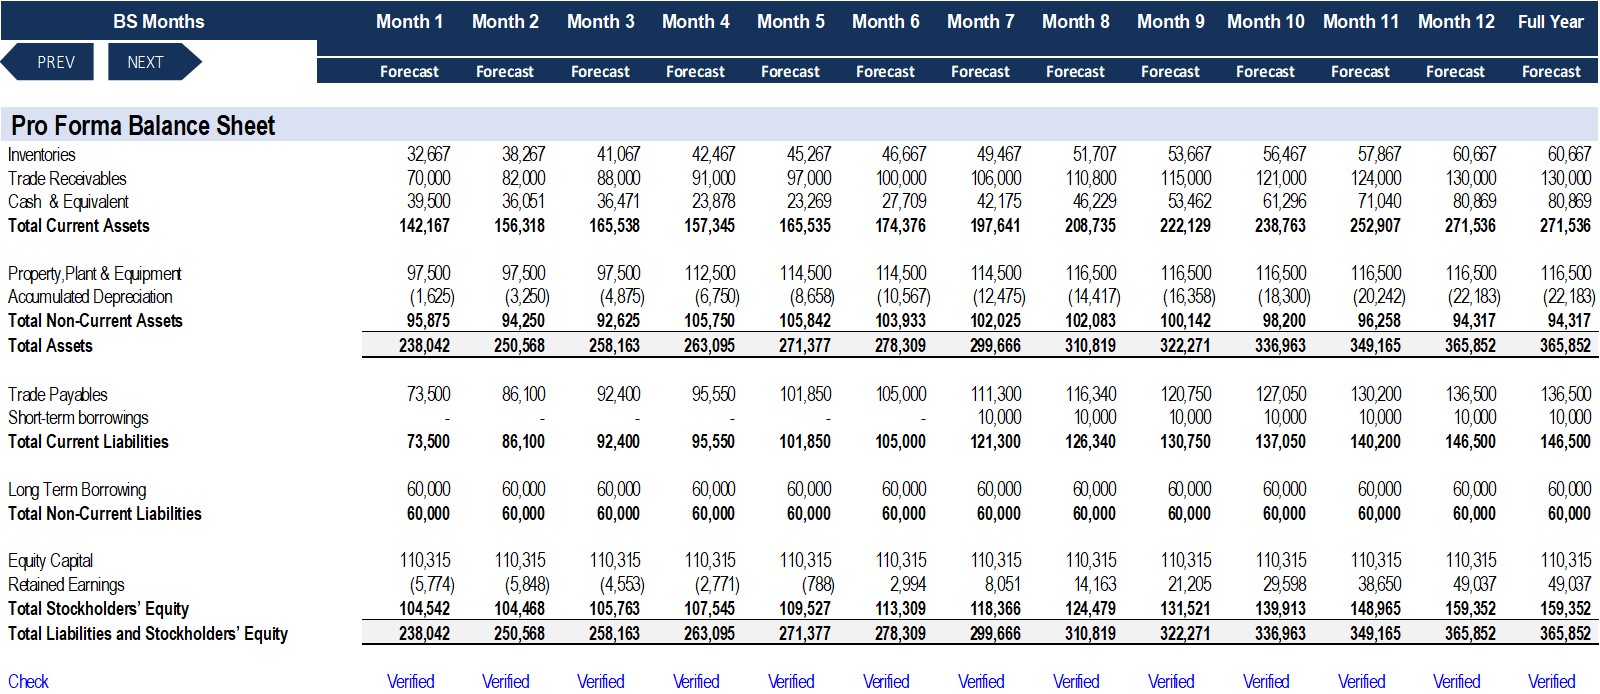Click Month 7 Short-term borrowings value 10,000

point(999,417)
